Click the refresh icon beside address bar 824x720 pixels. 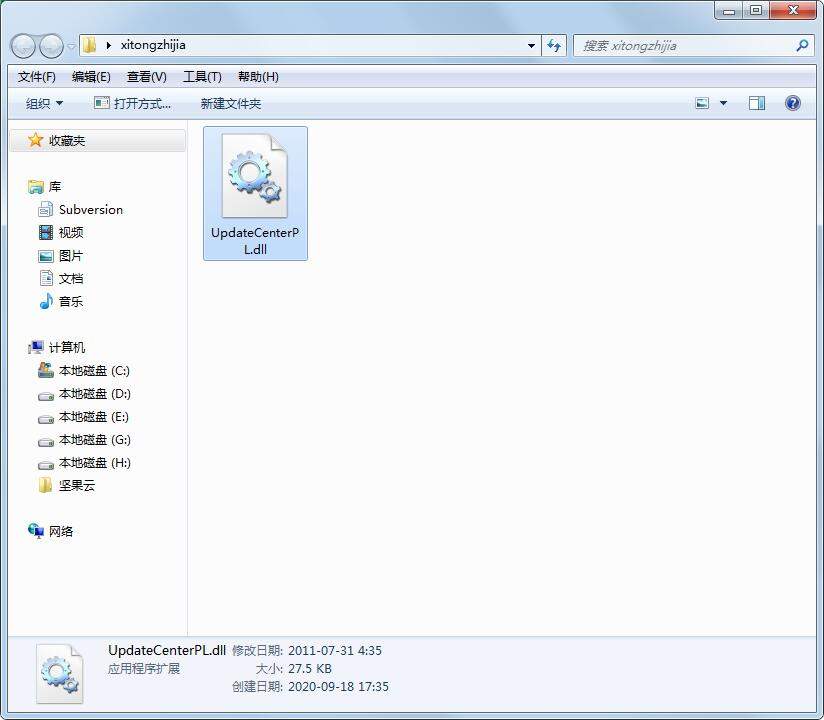[553, 45]
